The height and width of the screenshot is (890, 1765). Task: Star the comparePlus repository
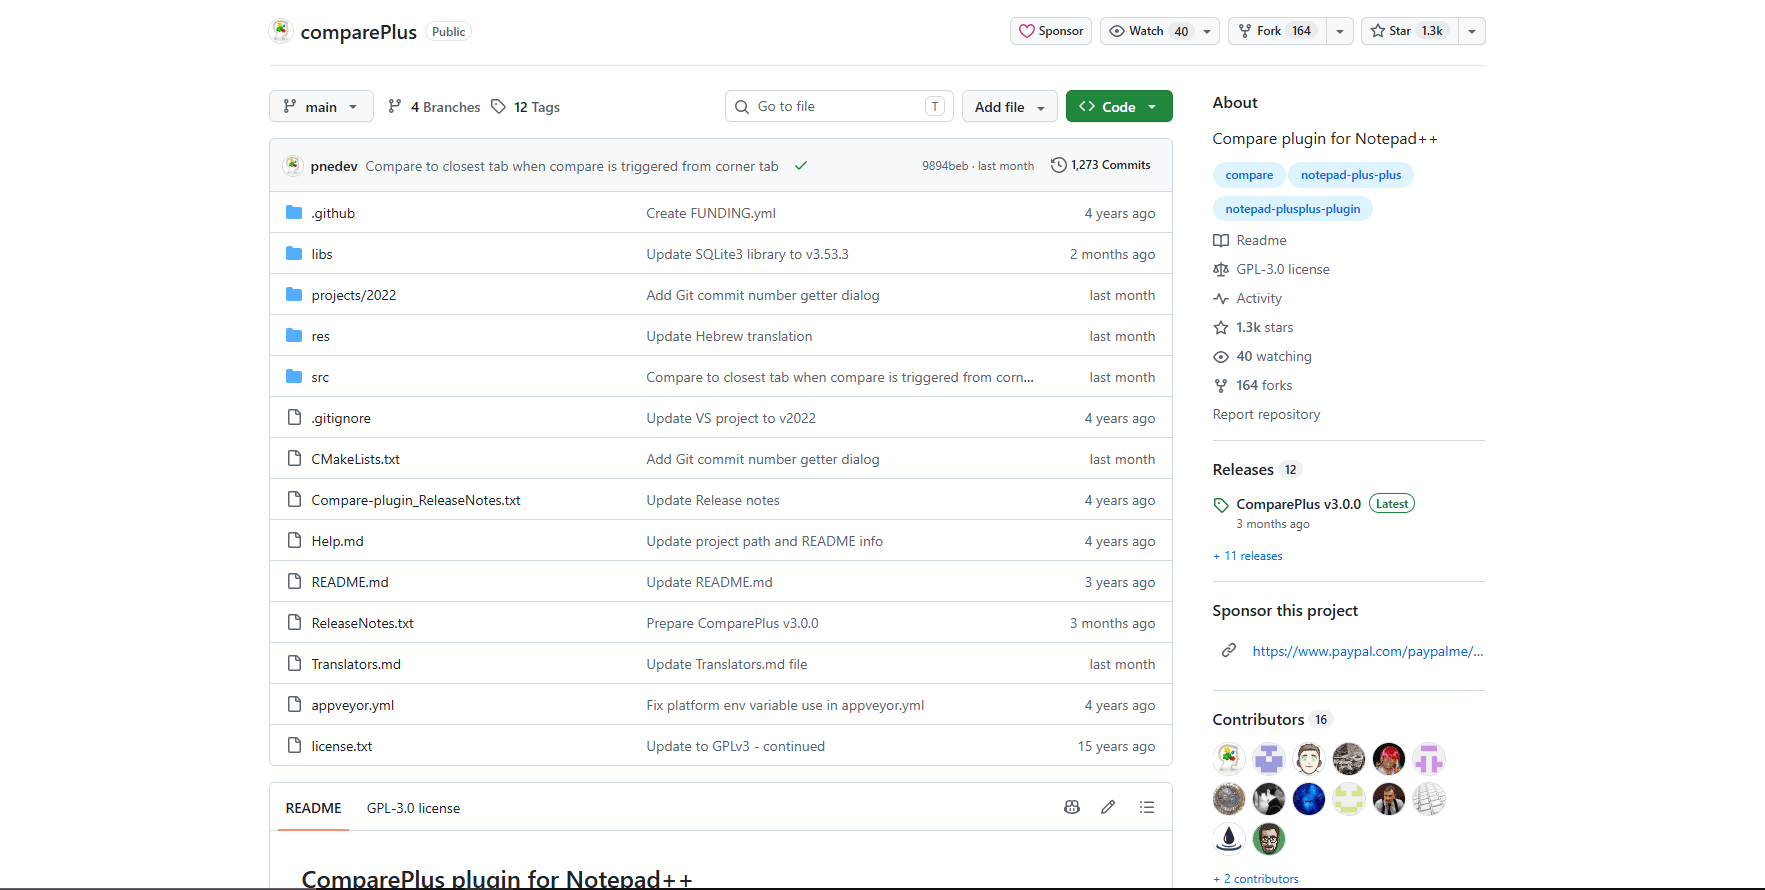point(1409,31)
